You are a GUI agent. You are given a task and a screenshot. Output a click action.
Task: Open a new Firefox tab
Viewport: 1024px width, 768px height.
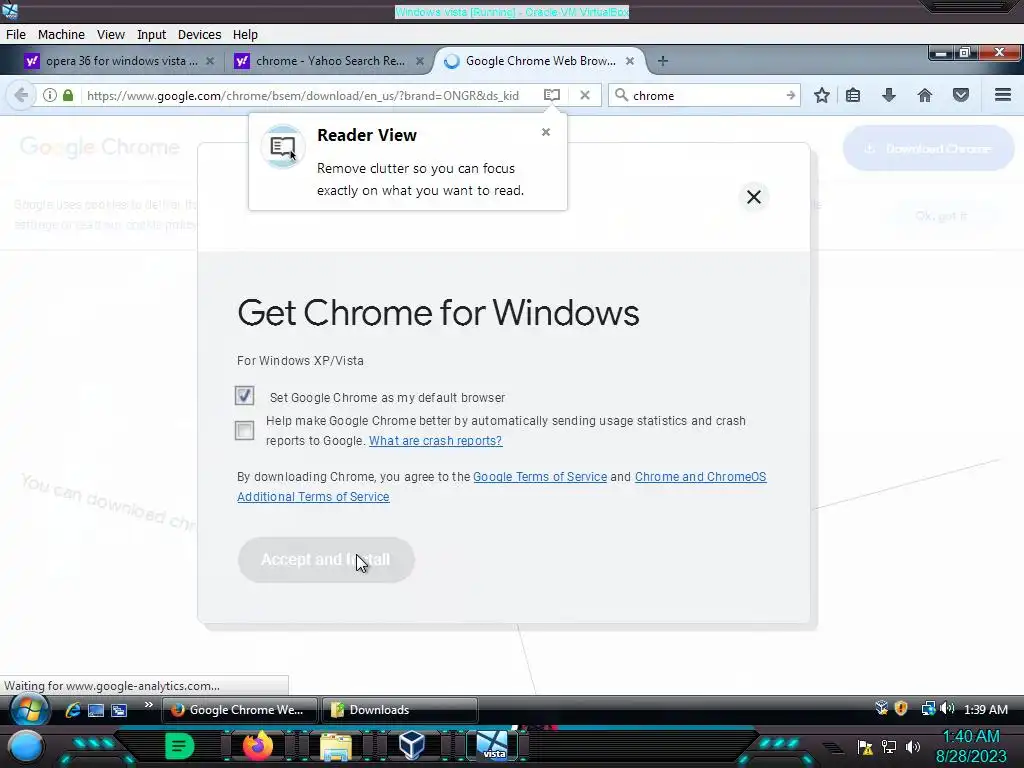pyautogui.click(x=663, y=61)
